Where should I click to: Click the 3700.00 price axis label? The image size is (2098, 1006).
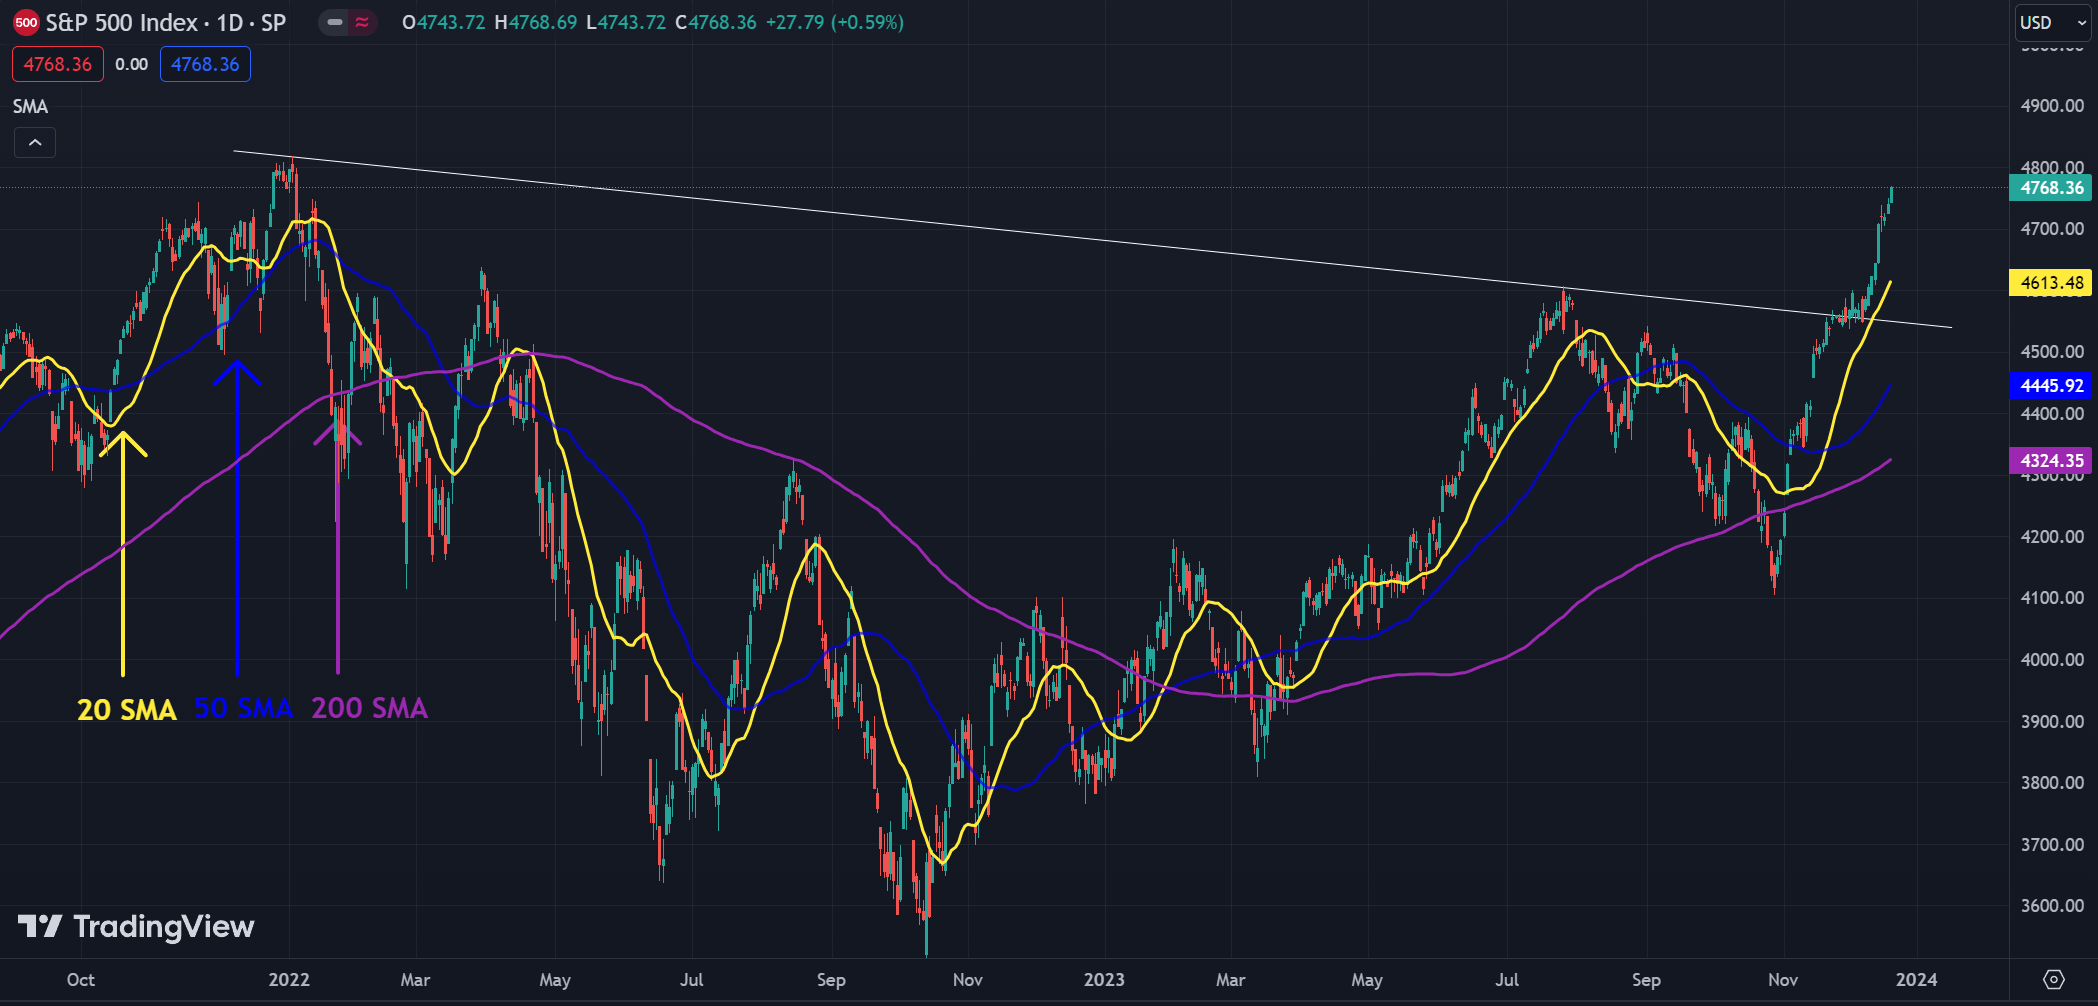pyautogui.click(x=2052, y=845)
